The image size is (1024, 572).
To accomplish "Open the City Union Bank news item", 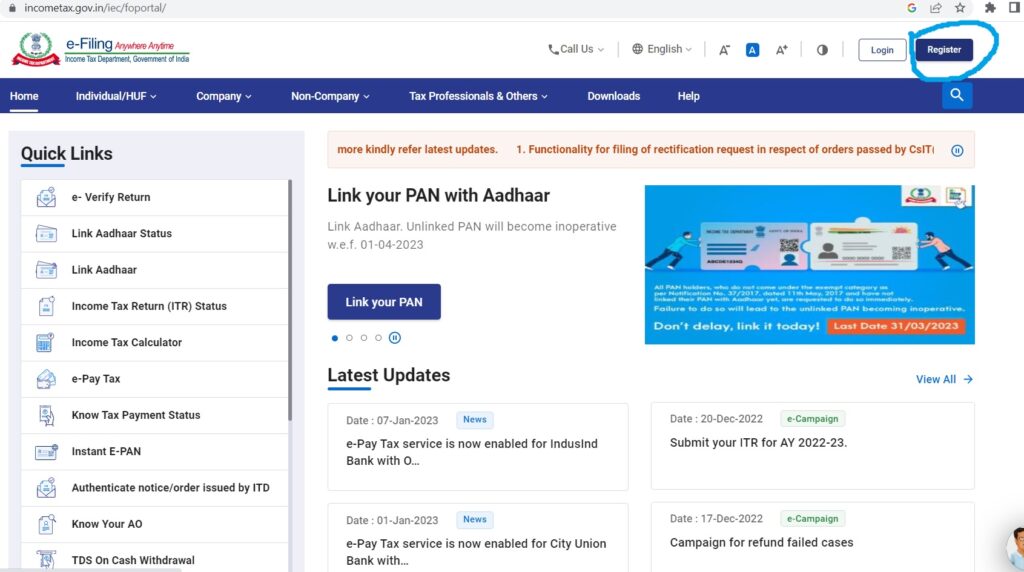I will (478, 537).
